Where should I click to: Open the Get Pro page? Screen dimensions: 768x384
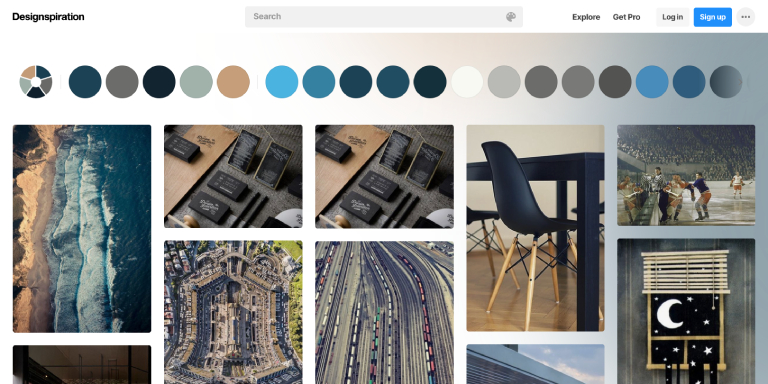pyautogui.click(x=626, y=17)
